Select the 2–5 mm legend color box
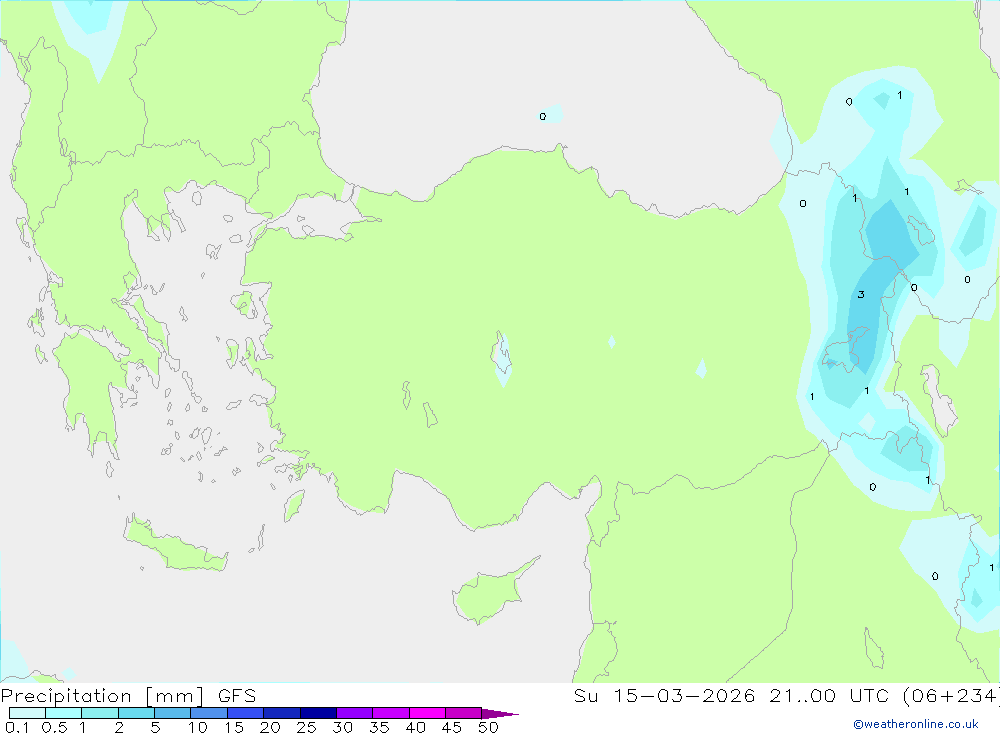 [x=136, y=713]
